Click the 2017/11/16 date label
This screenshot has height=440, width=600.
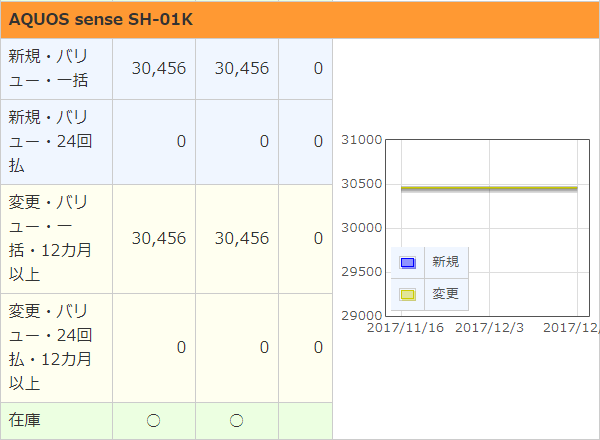pos(406,328)
